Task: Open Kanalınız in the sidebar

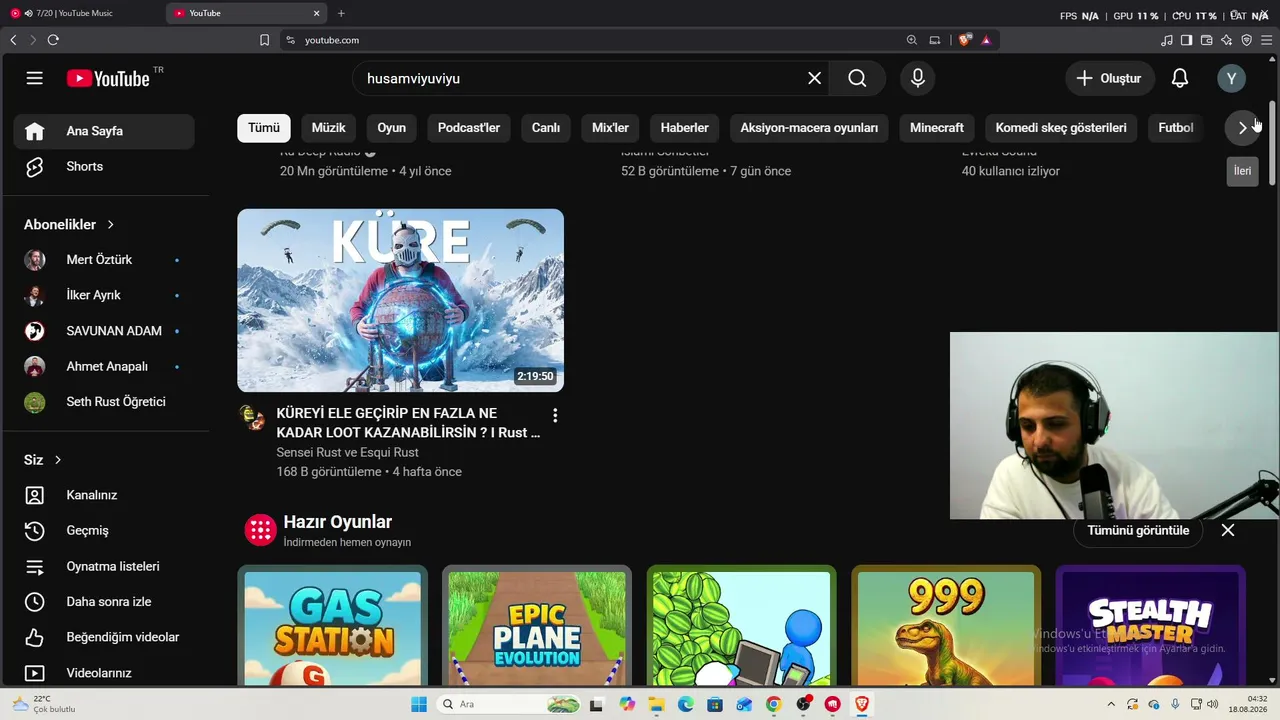Action: pyautogui.click(x=104, y=495)
